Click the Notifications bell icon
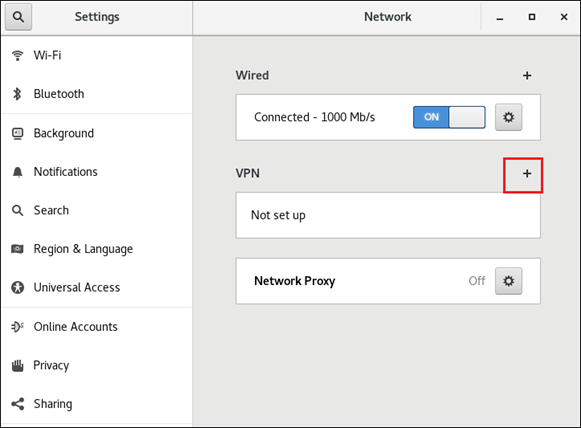 17,172
